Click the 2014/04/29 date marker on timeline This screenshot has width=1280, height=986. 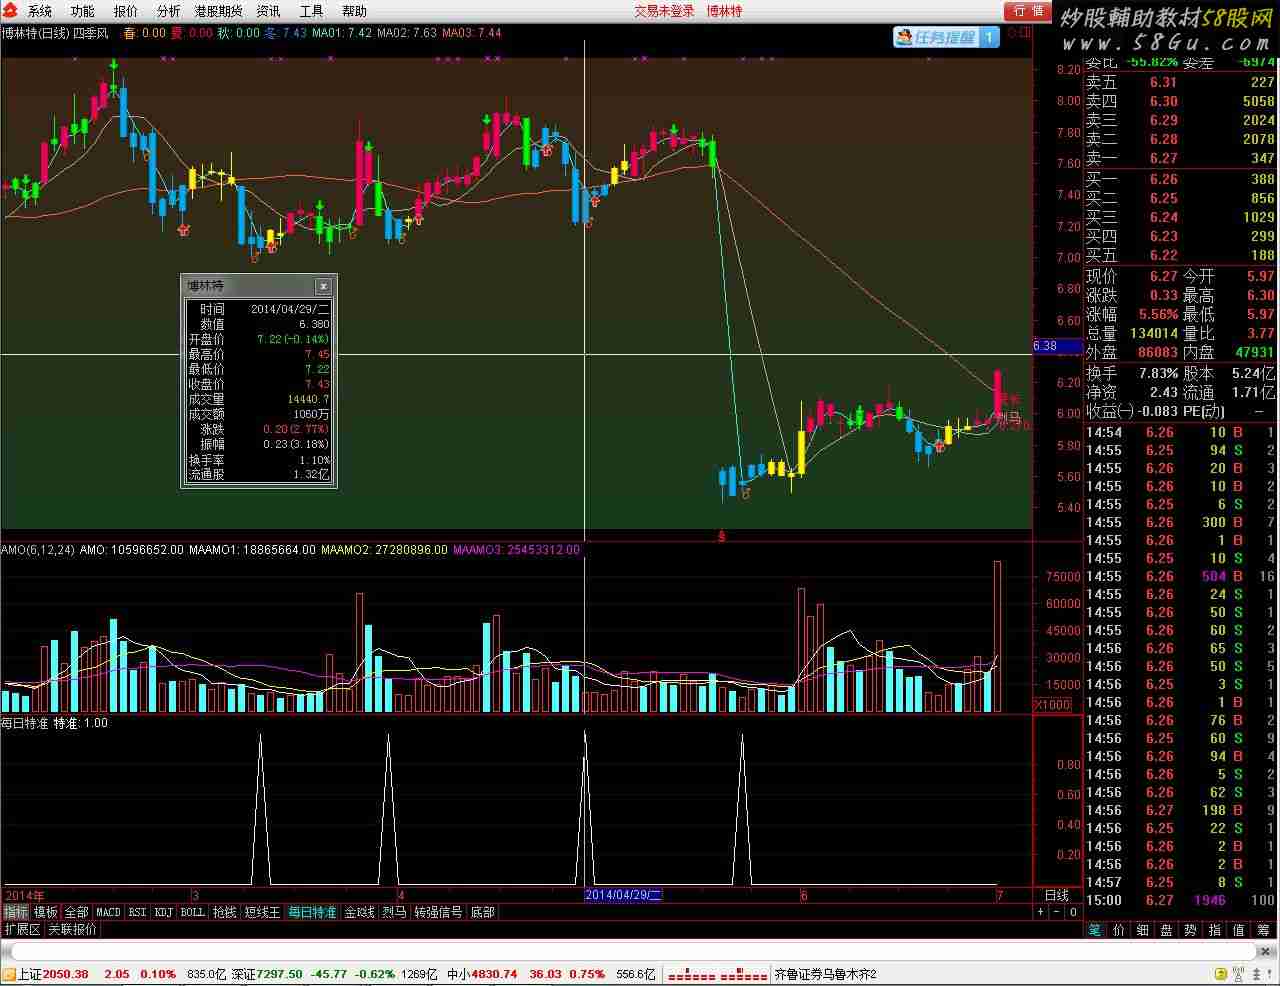click(622, 895)
